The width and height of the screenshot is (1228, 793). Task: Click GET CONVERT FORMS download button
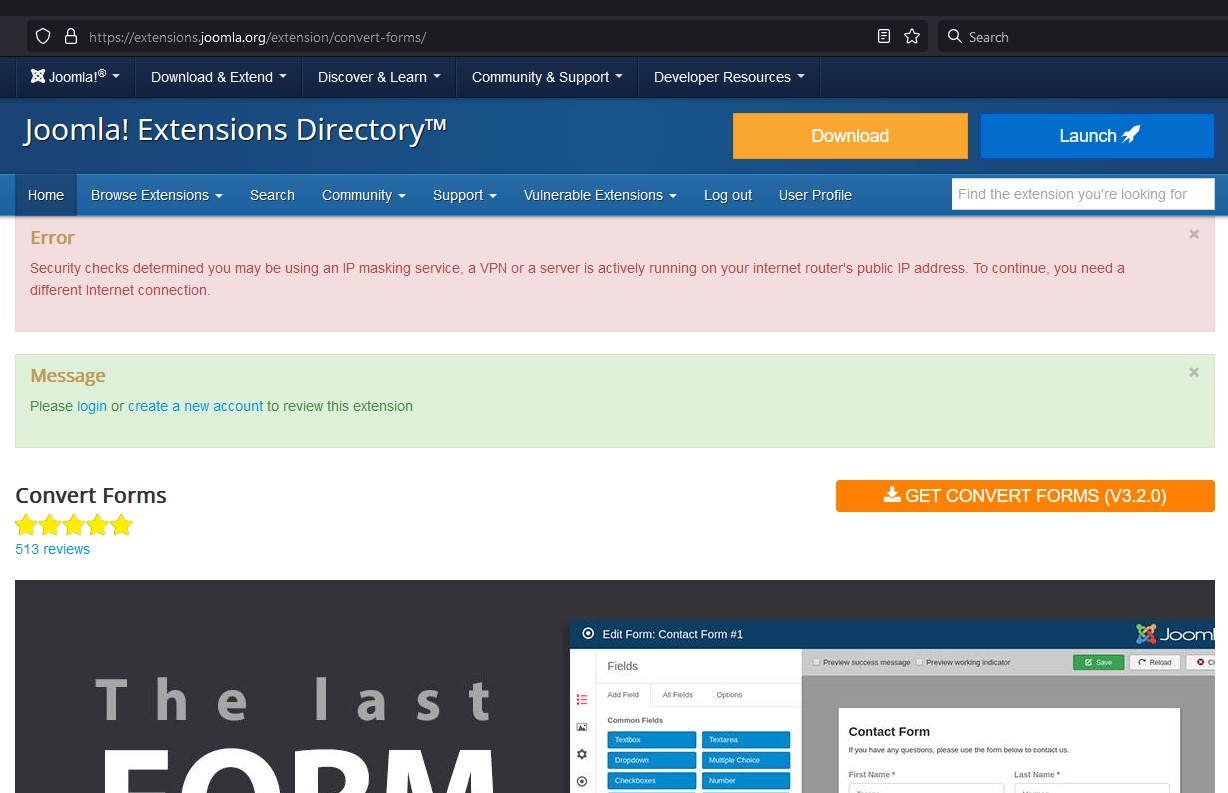tap(1025, 495)
